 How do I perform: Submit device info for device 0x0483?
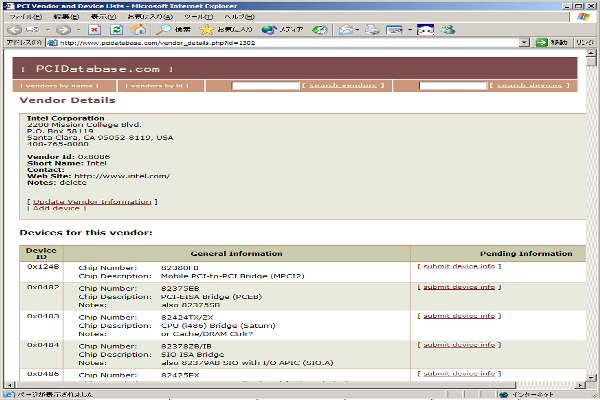[459, 316]
